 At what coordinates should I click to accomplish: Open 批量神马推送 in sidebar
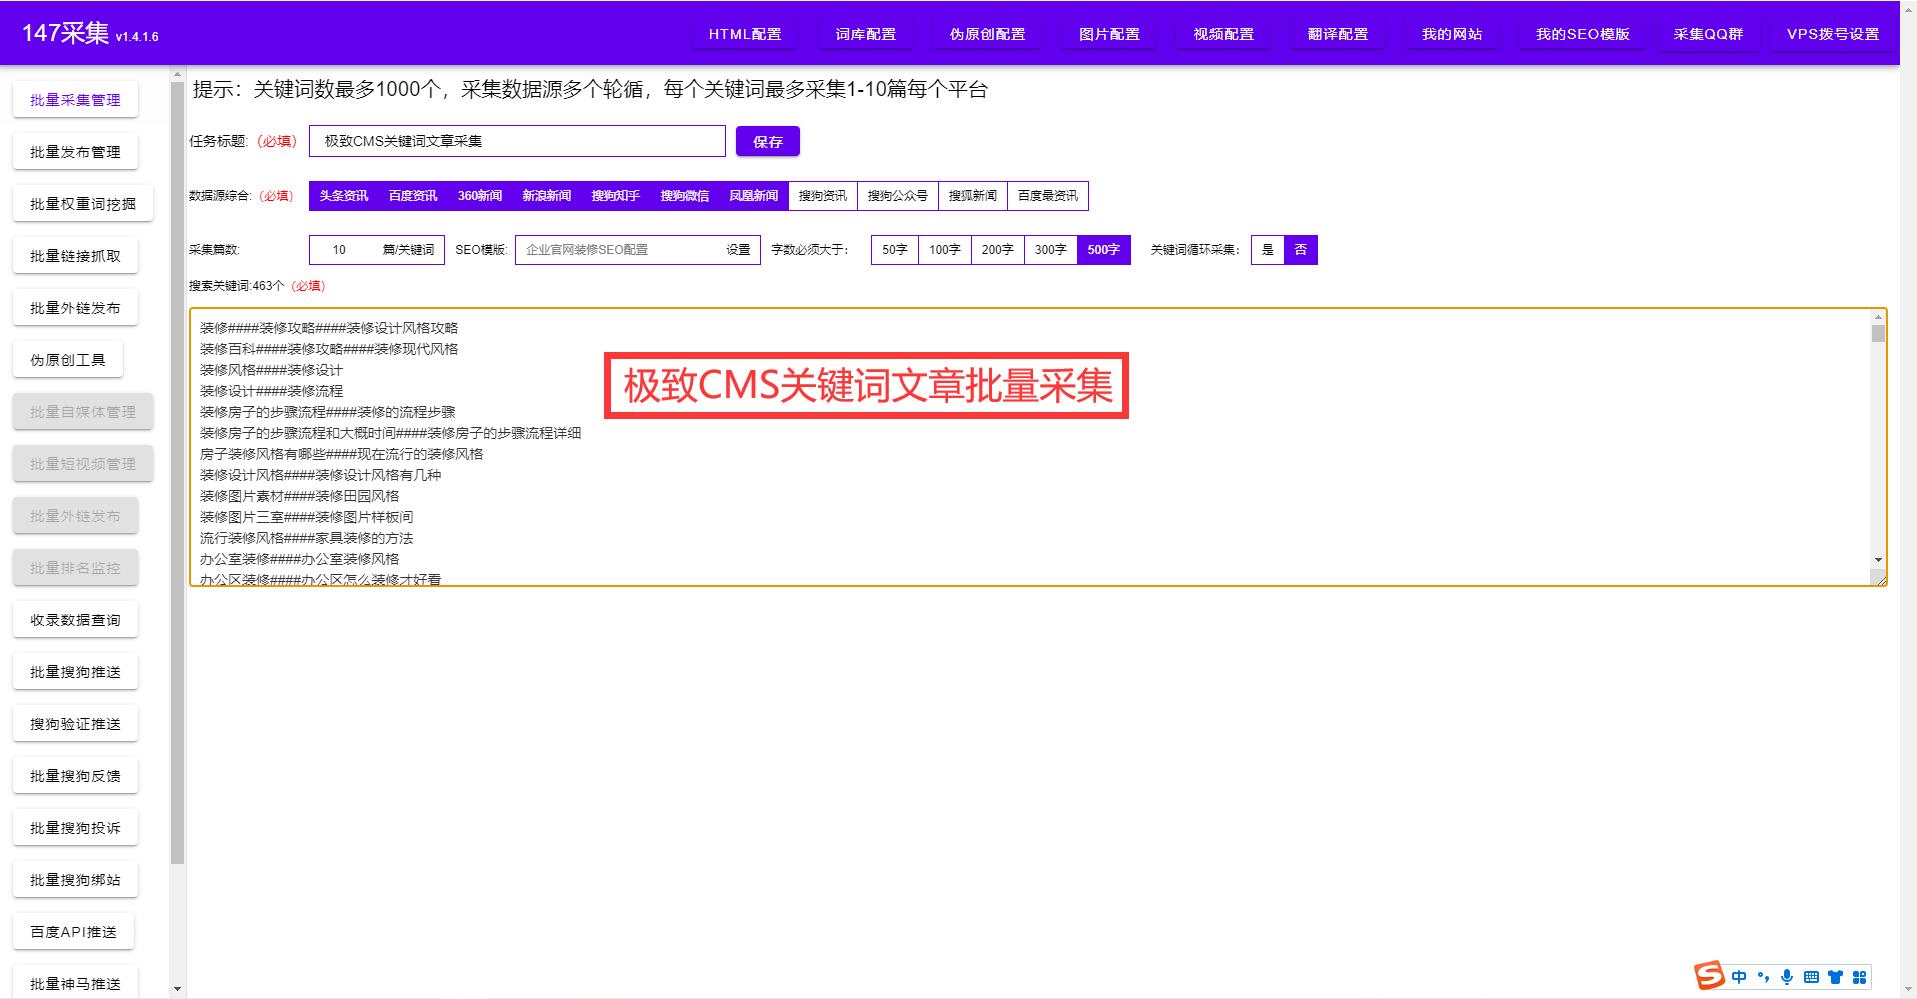pos(75,984)
